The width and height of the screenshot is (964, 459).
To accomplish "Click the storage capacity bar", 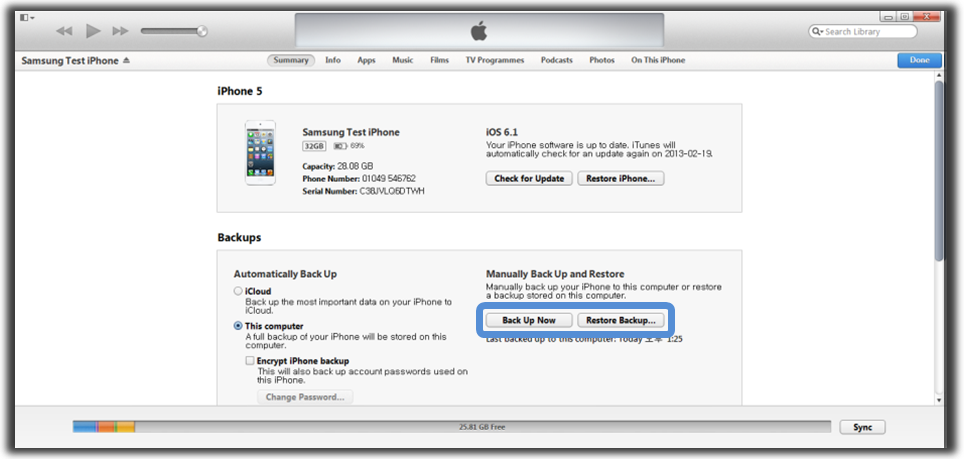I will coord(452,426).
